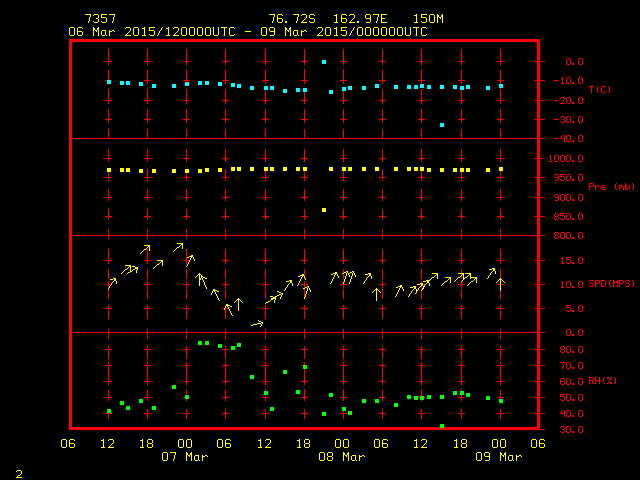Click the 08 Mar date label
This screenshot has width=640, height=480.
[x=342, y=457]
